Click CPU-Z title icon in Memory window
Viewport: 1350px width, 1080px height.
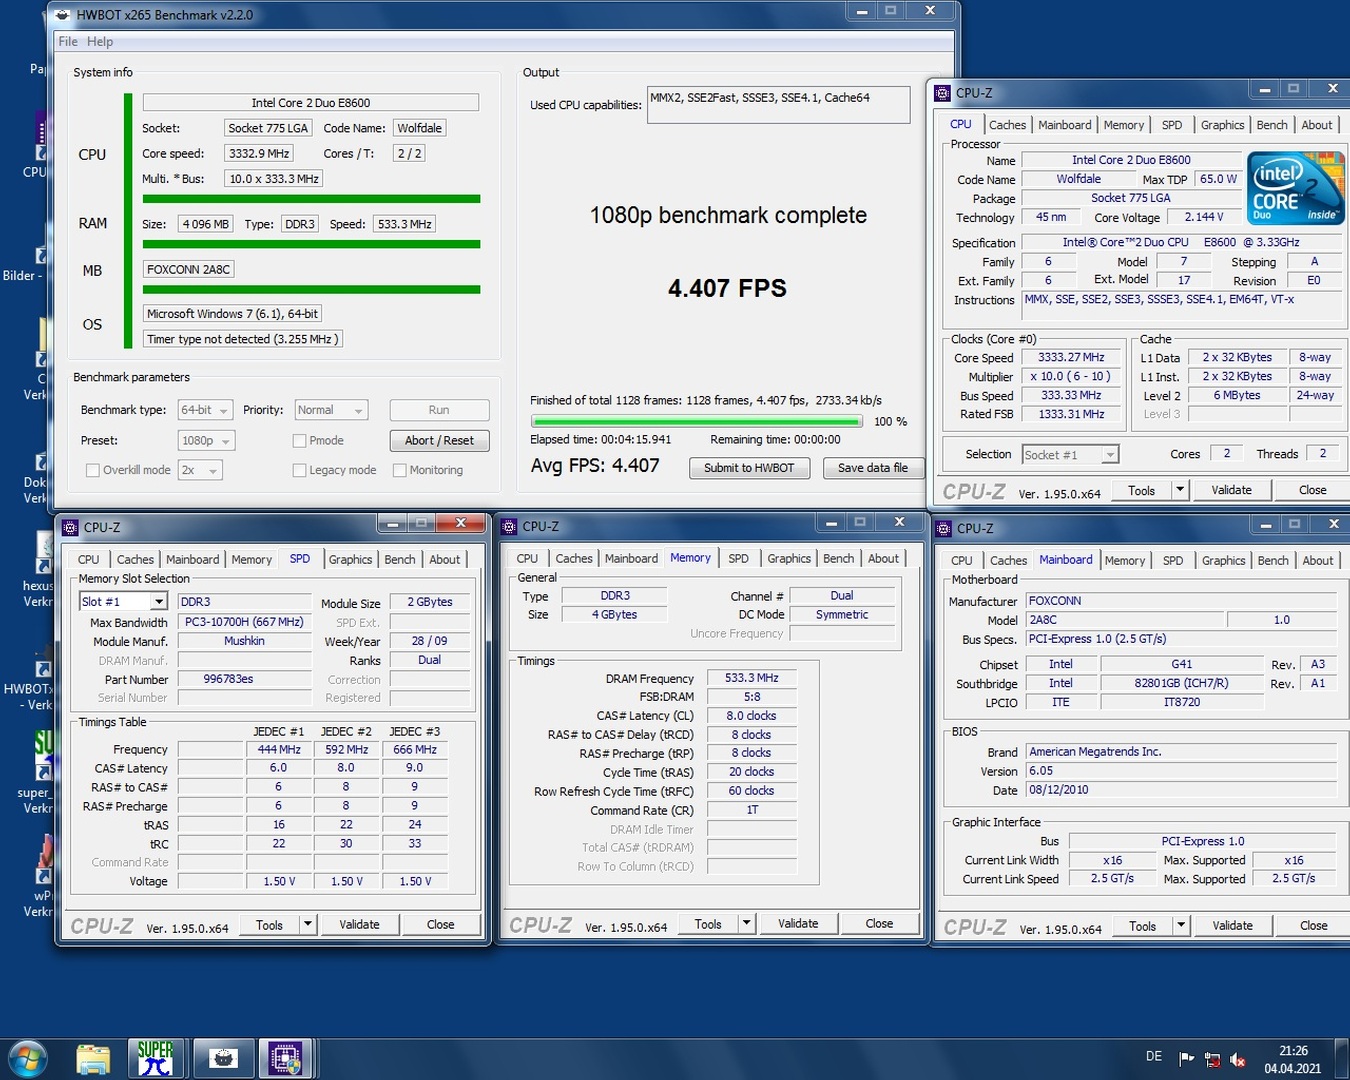(x=509, y=526)
